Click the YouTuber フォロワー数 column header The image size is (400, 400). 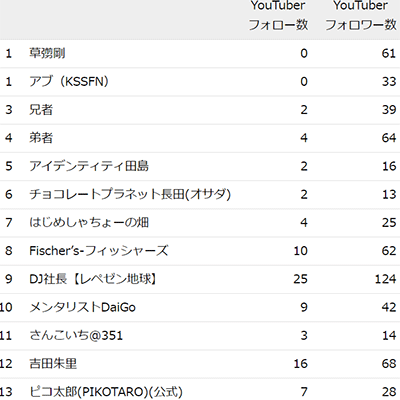pos(361,15)
